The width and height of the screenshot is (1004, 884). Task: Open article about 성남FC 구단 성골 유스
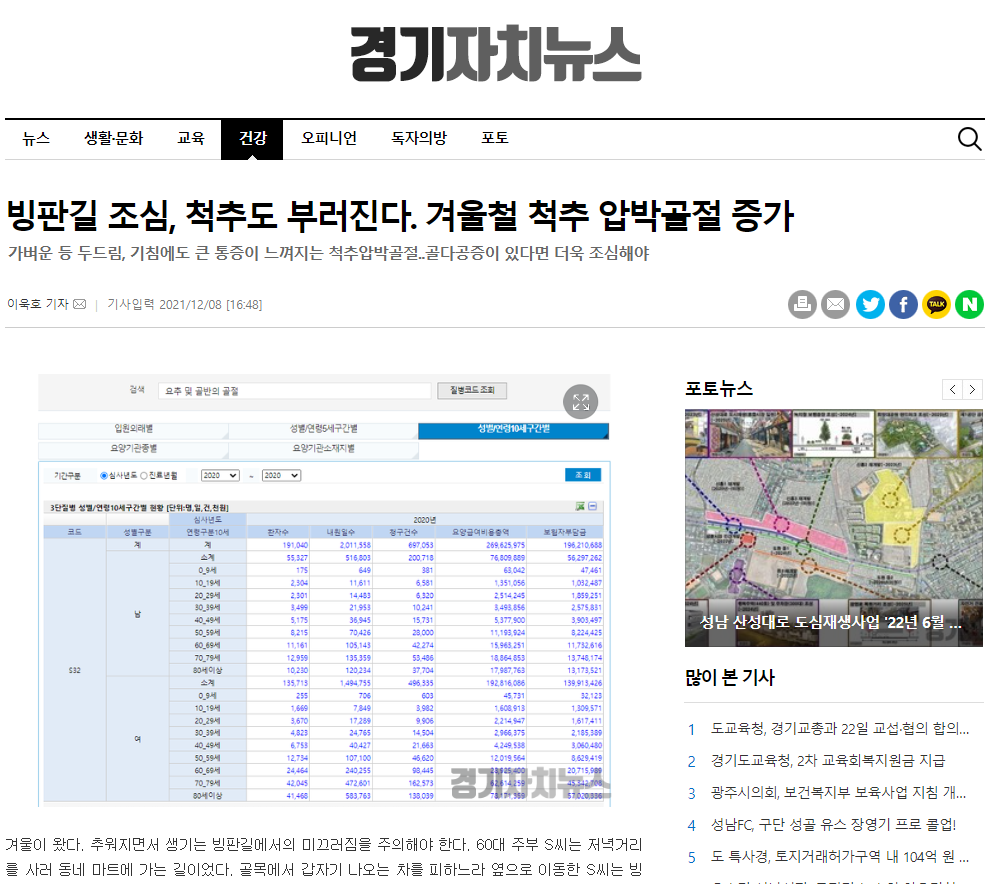[833, 824]
